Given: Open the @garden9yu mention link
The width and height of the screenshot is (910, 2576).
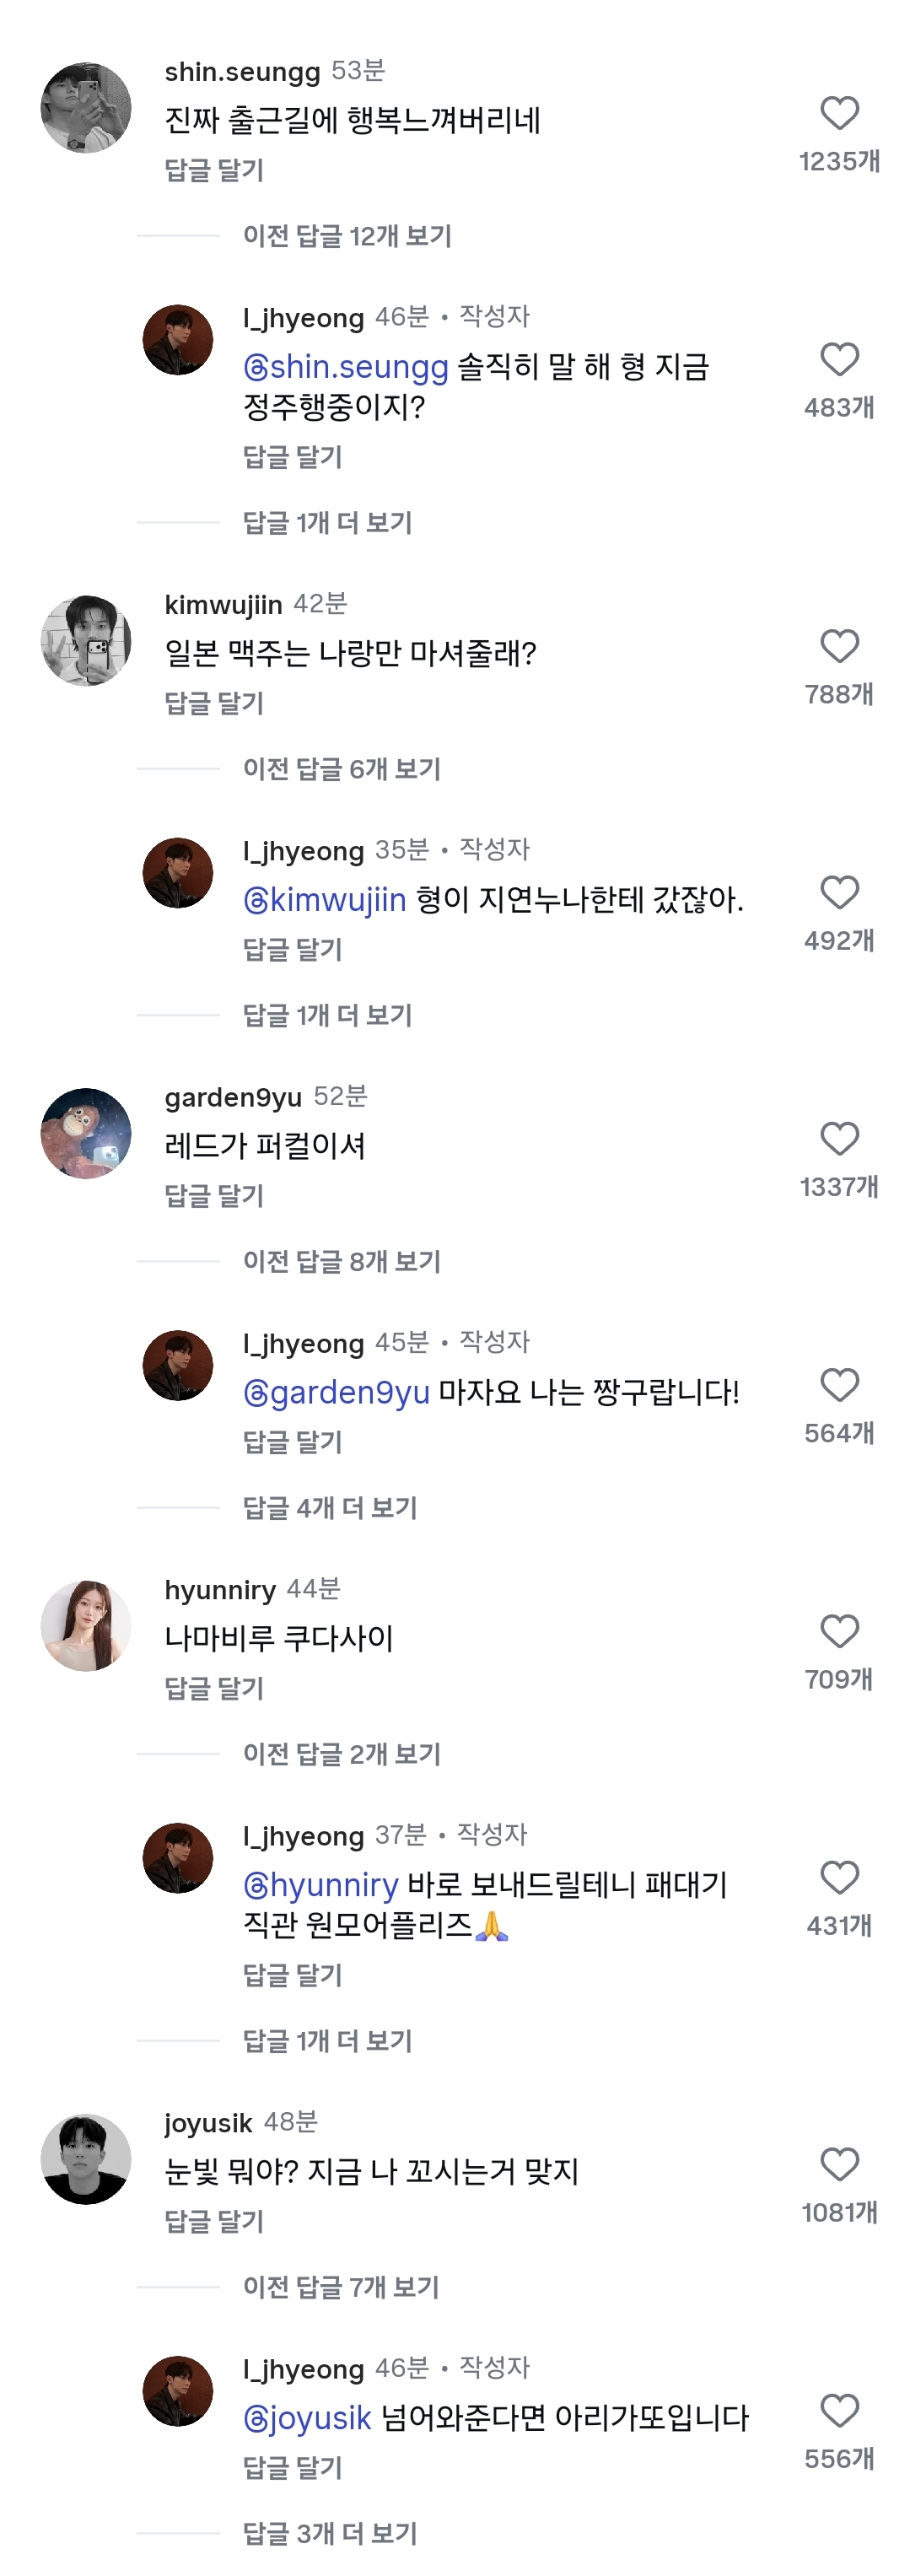Looking at the screenshot, I should click(337, 1392).
